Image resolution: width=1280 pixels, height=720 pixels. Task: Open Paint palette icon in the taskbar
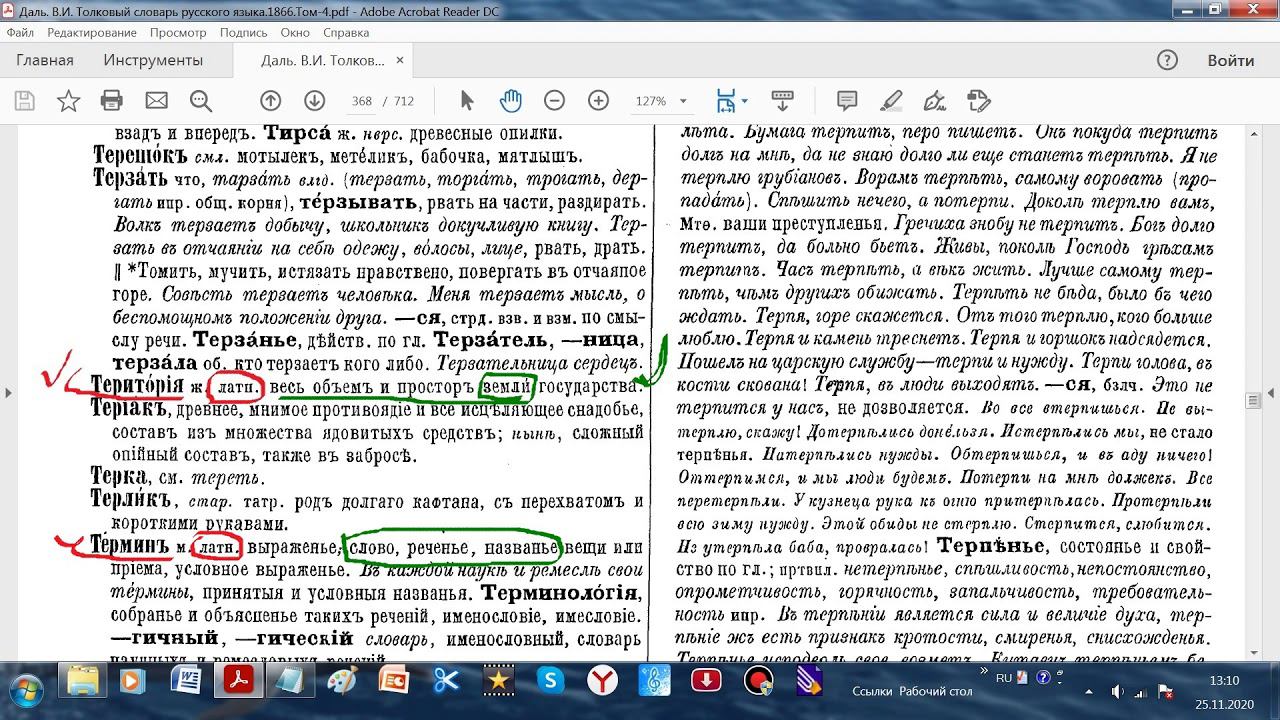pos(341,682)
